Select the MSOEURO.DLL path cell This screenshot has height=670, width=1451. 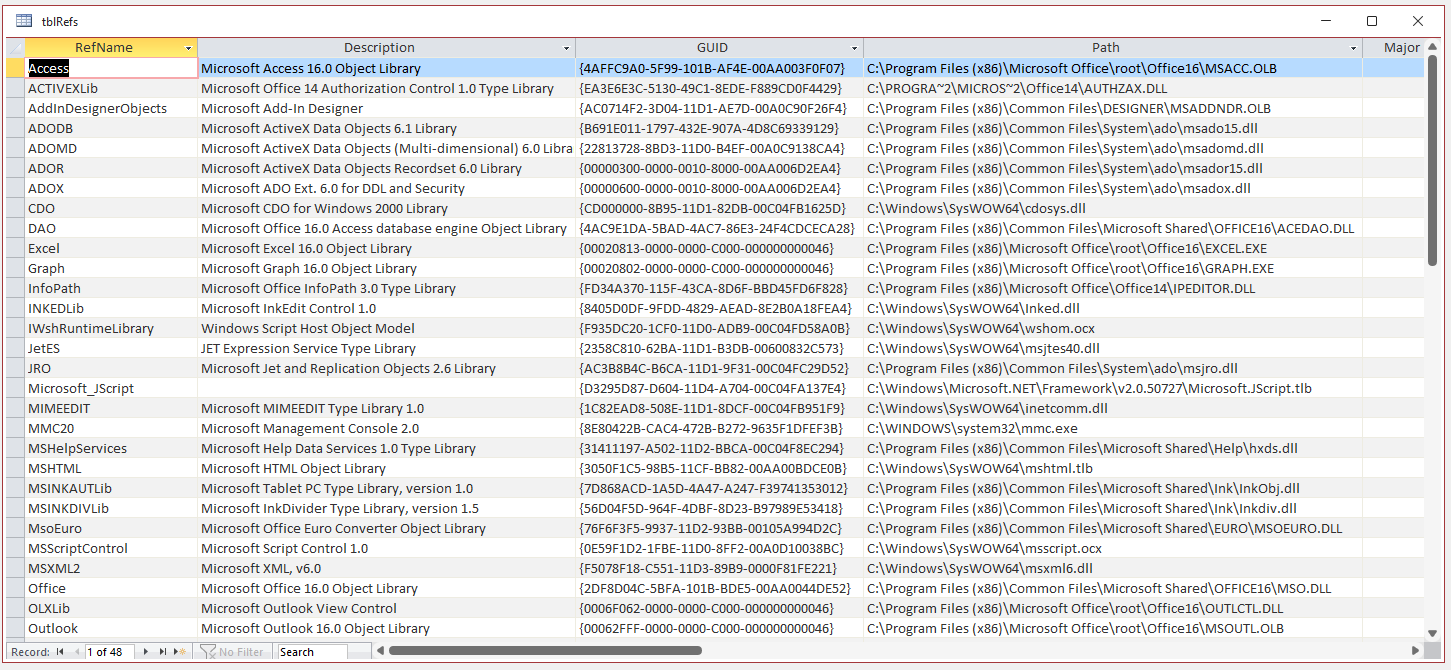[x=1113, y=528]
